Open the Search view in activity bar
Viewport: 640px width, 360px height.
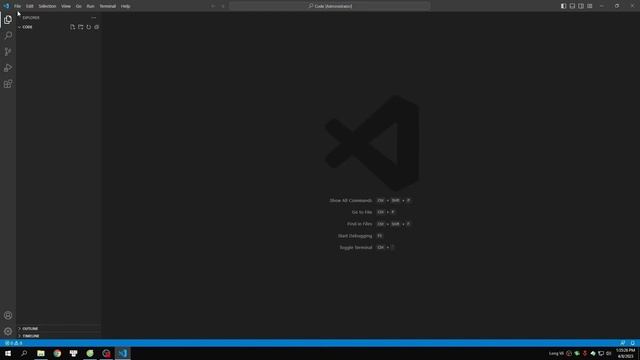[8, 36]
